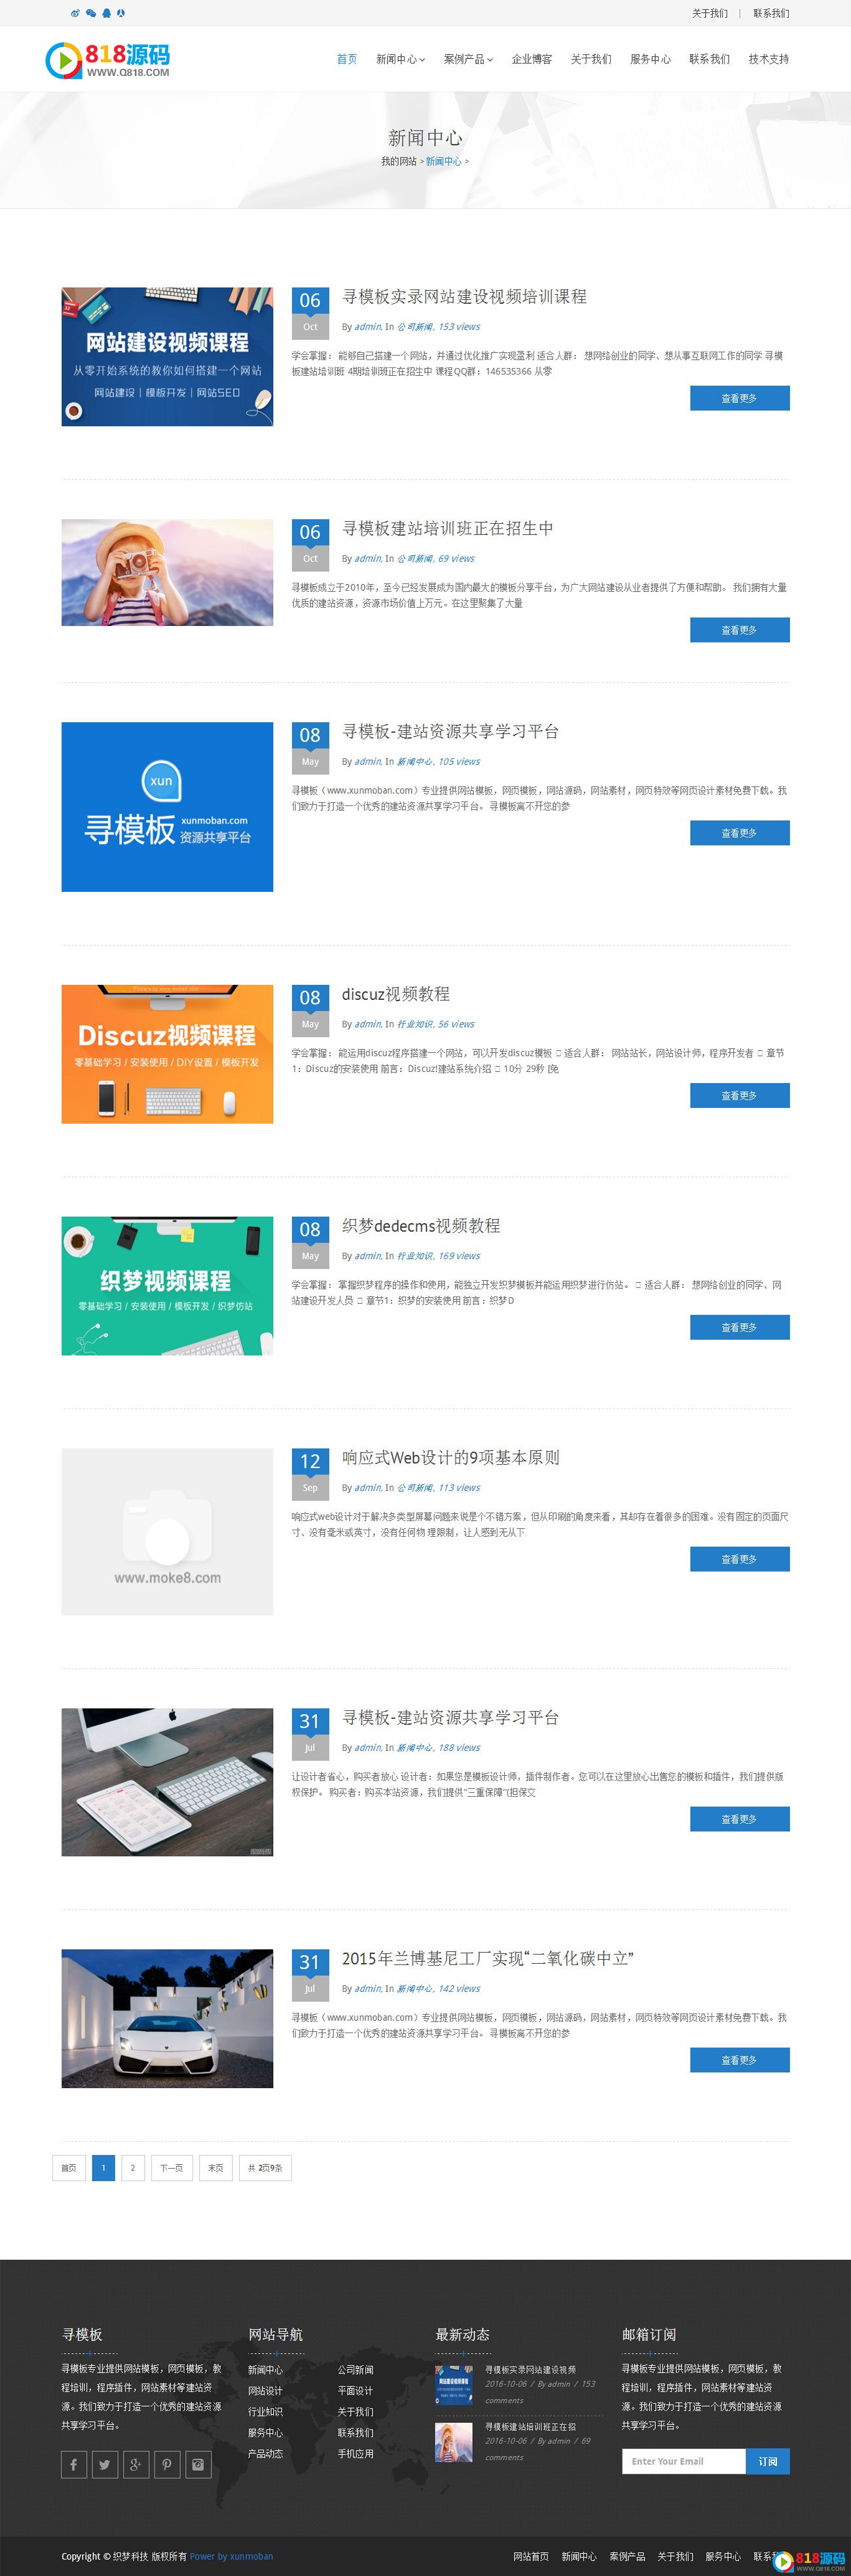Click 查看更多 for 寻模板实录网站建设视频培训课程
The height and width of the screenshot is (2576, 851).
click(x=739, y=398)
